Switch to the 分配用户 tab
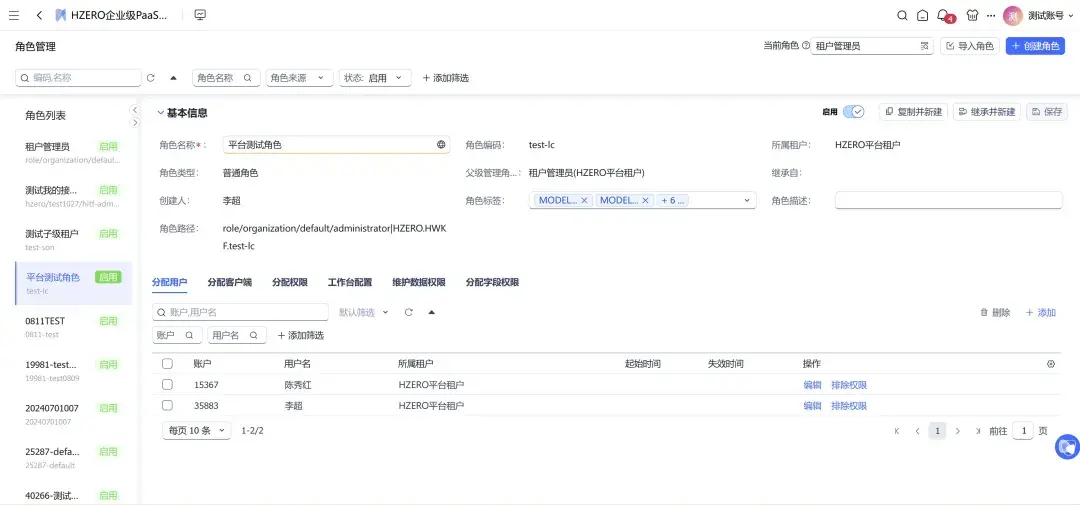The image size is (1080, 505). click(x=169, y=282)
